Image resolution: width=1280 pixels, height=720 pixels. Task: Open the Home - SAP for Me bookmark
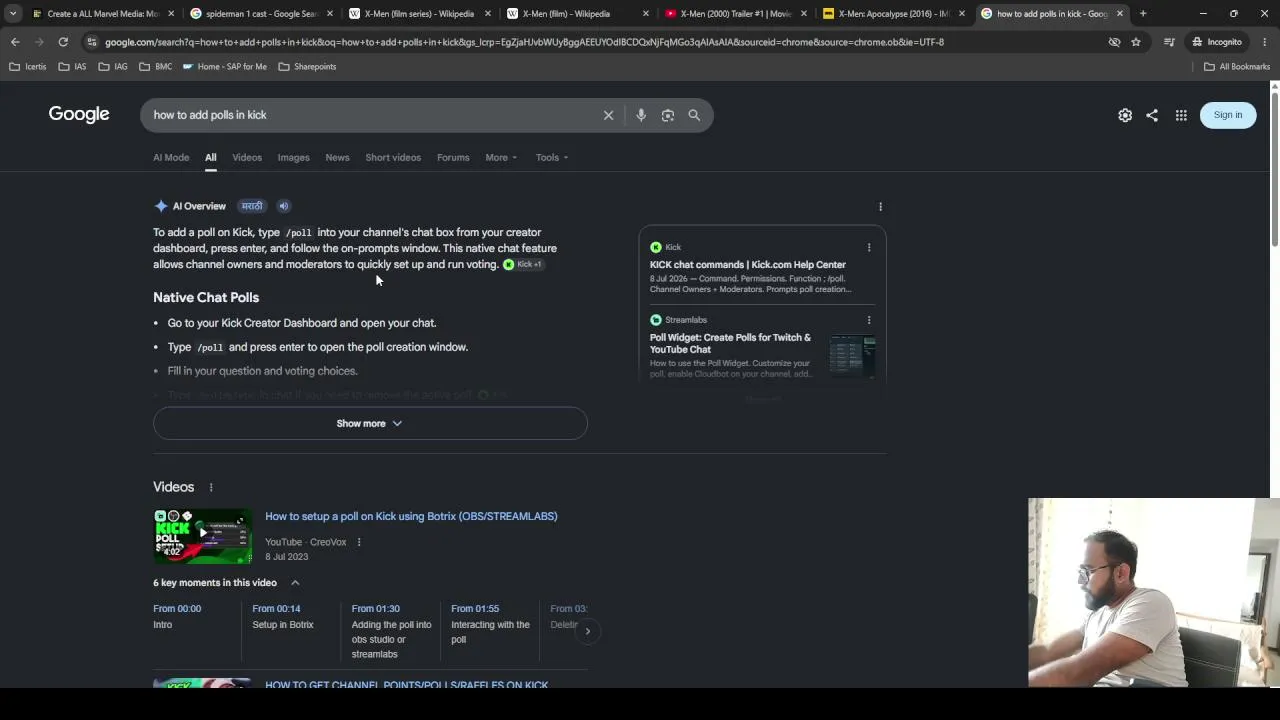coord(224,67)
